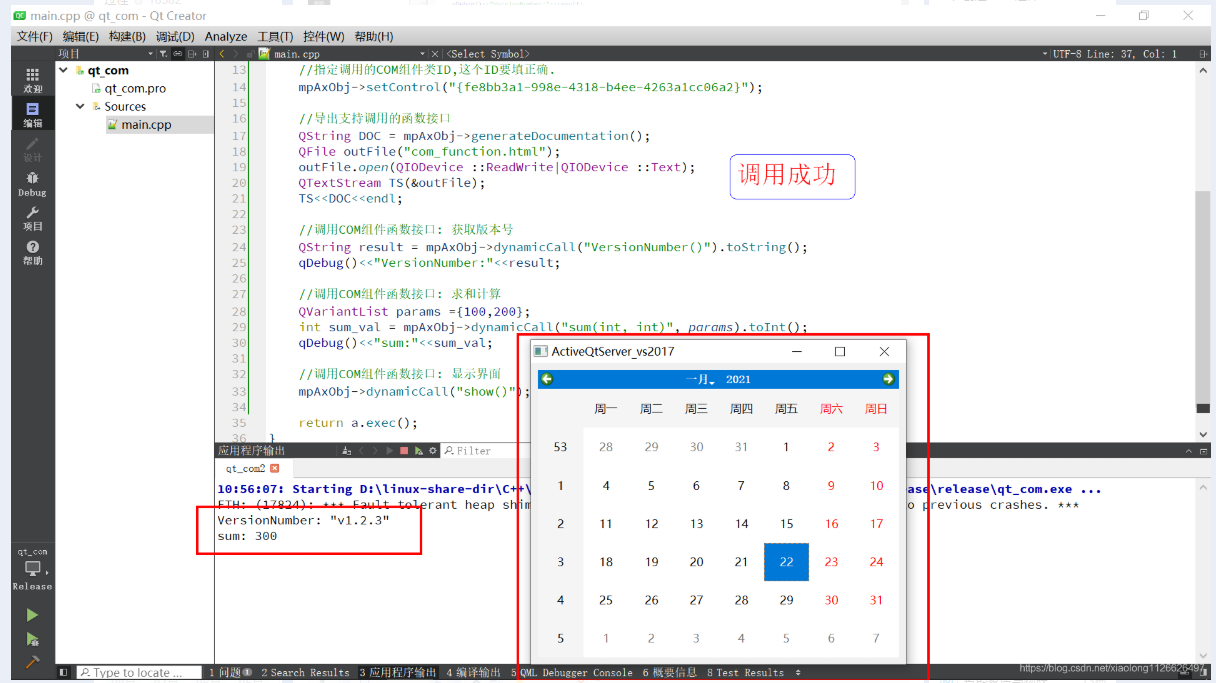The height and width of the screenshot is (683, 1216).
Task: Select date 22 in the ActiveQtServer calendar
Action: click(x=786, y=562)
